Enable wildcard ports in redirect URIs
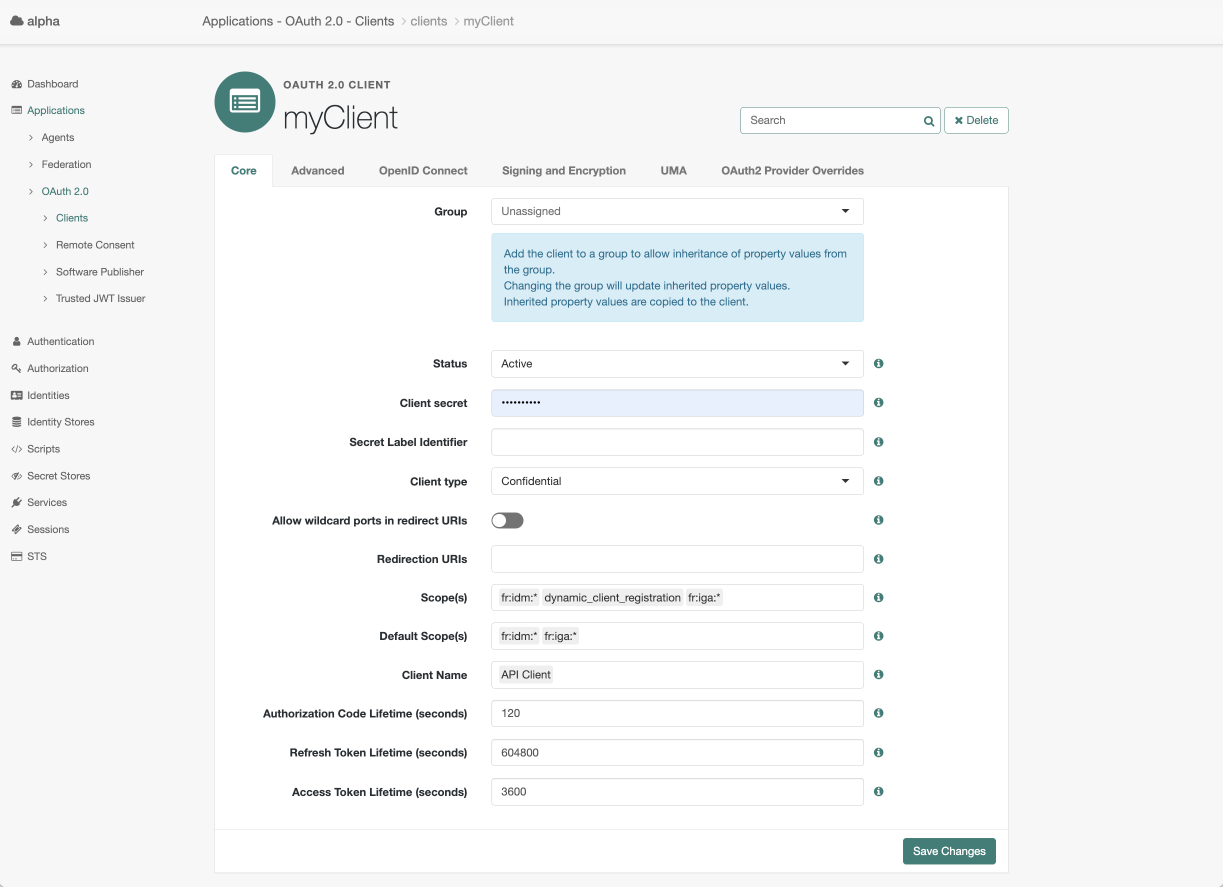Screen dimensions: 1223x887 point(507,520)
